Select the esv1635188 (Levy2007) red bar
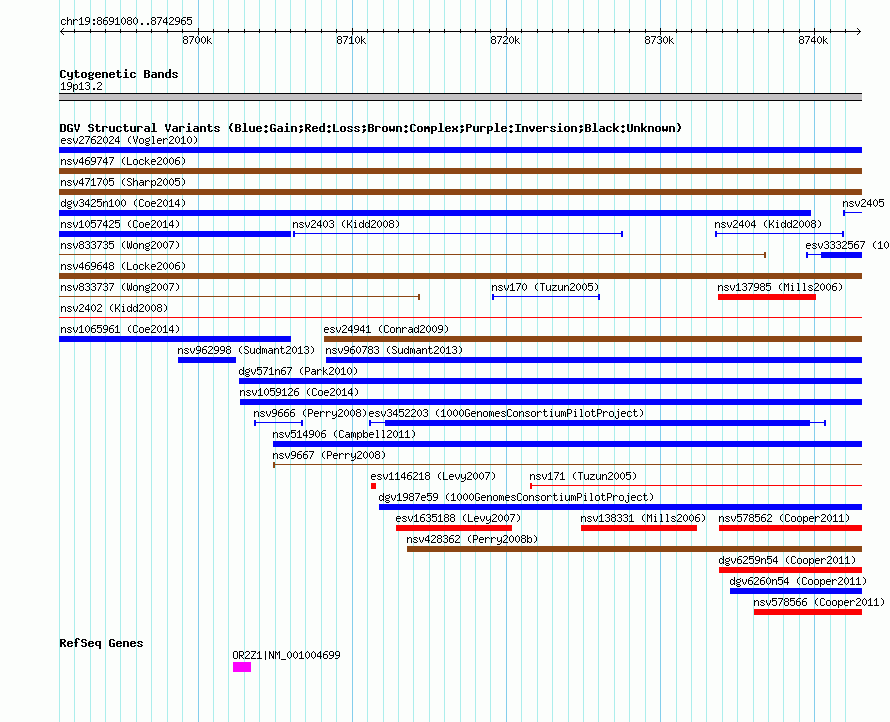The image size is (890, 722). pos(454,528)
